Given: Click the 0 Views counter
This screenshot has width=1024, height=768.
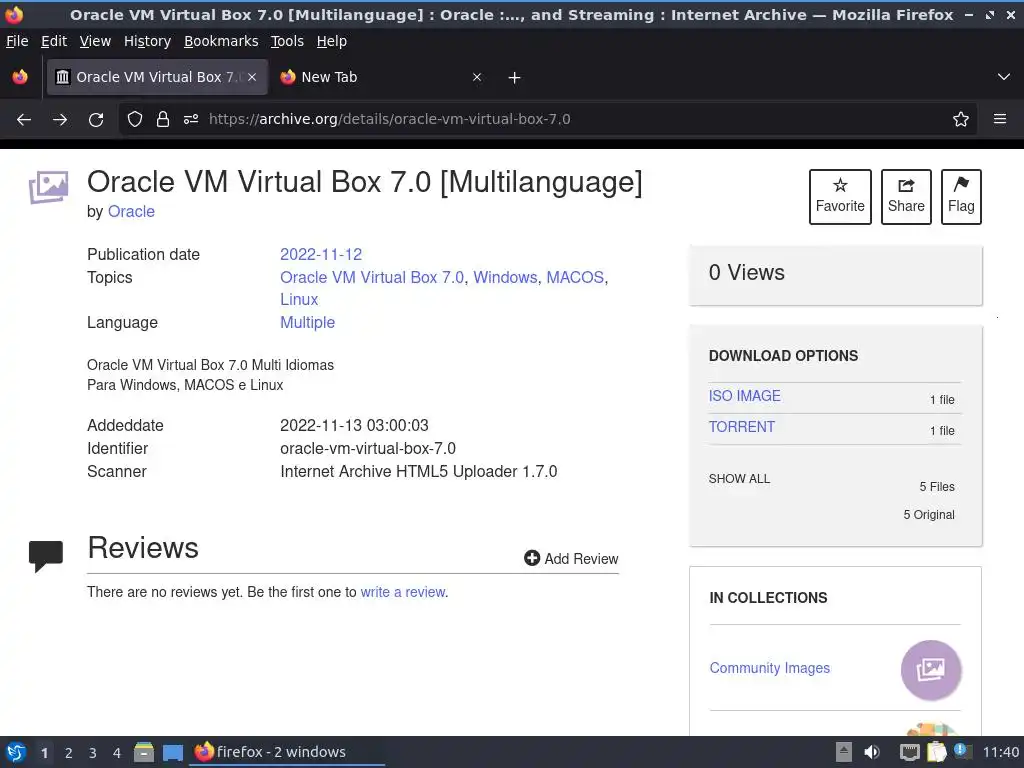Looking at the screenshot, I should tap(746, 272).
